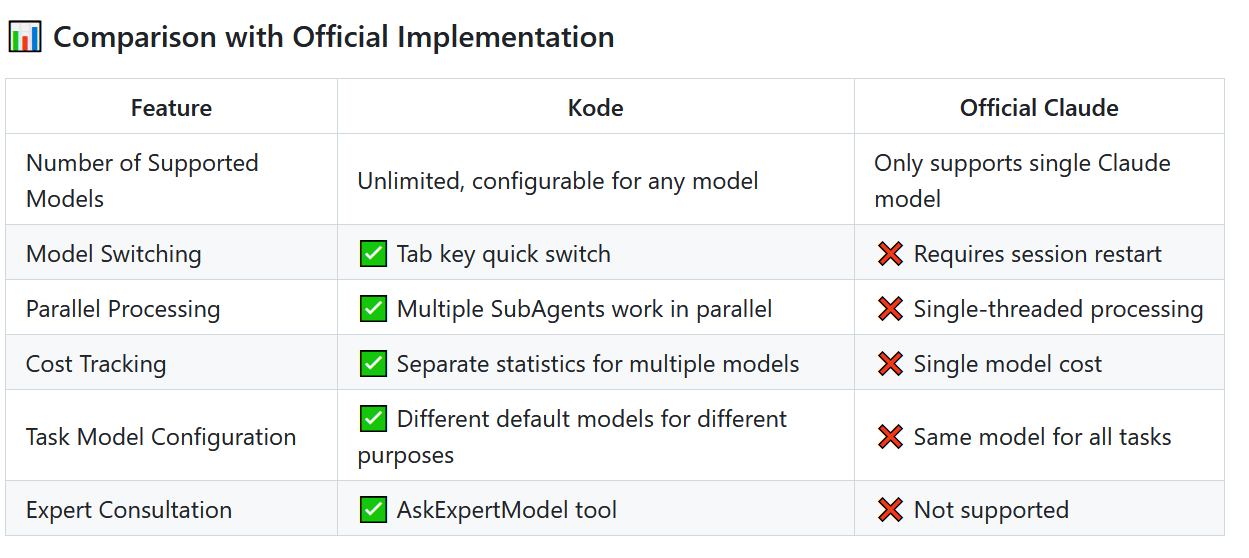This screenshot has width=1249, height=558.
Task: Select the Model Switching row label
Action: pos(114,254)
